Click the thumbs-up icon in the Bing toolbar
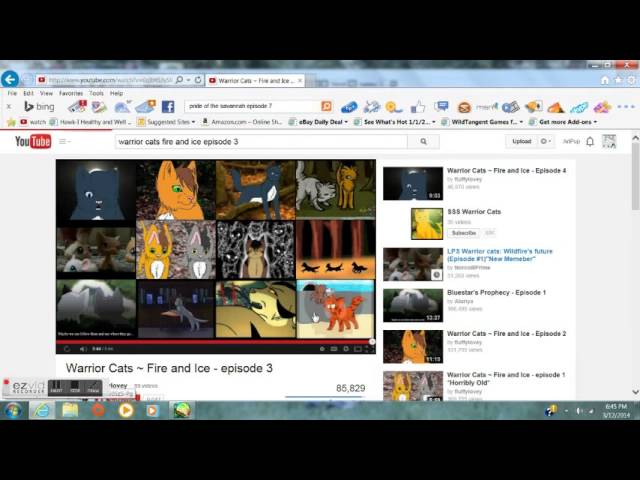The image size is (640, 480). pos(418,107)
